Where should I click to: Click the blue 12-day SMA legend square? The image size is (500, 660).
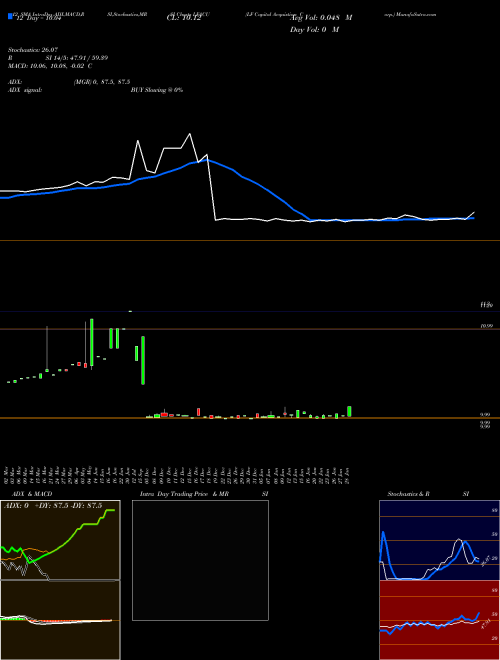[x=10, y=16]
